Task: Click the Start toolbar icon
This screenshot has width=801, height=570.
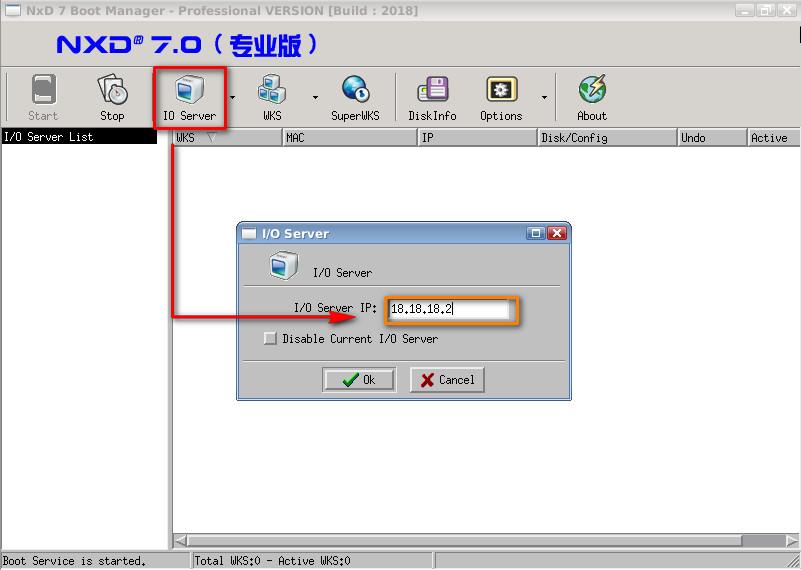Action: [x=43, y=97]
